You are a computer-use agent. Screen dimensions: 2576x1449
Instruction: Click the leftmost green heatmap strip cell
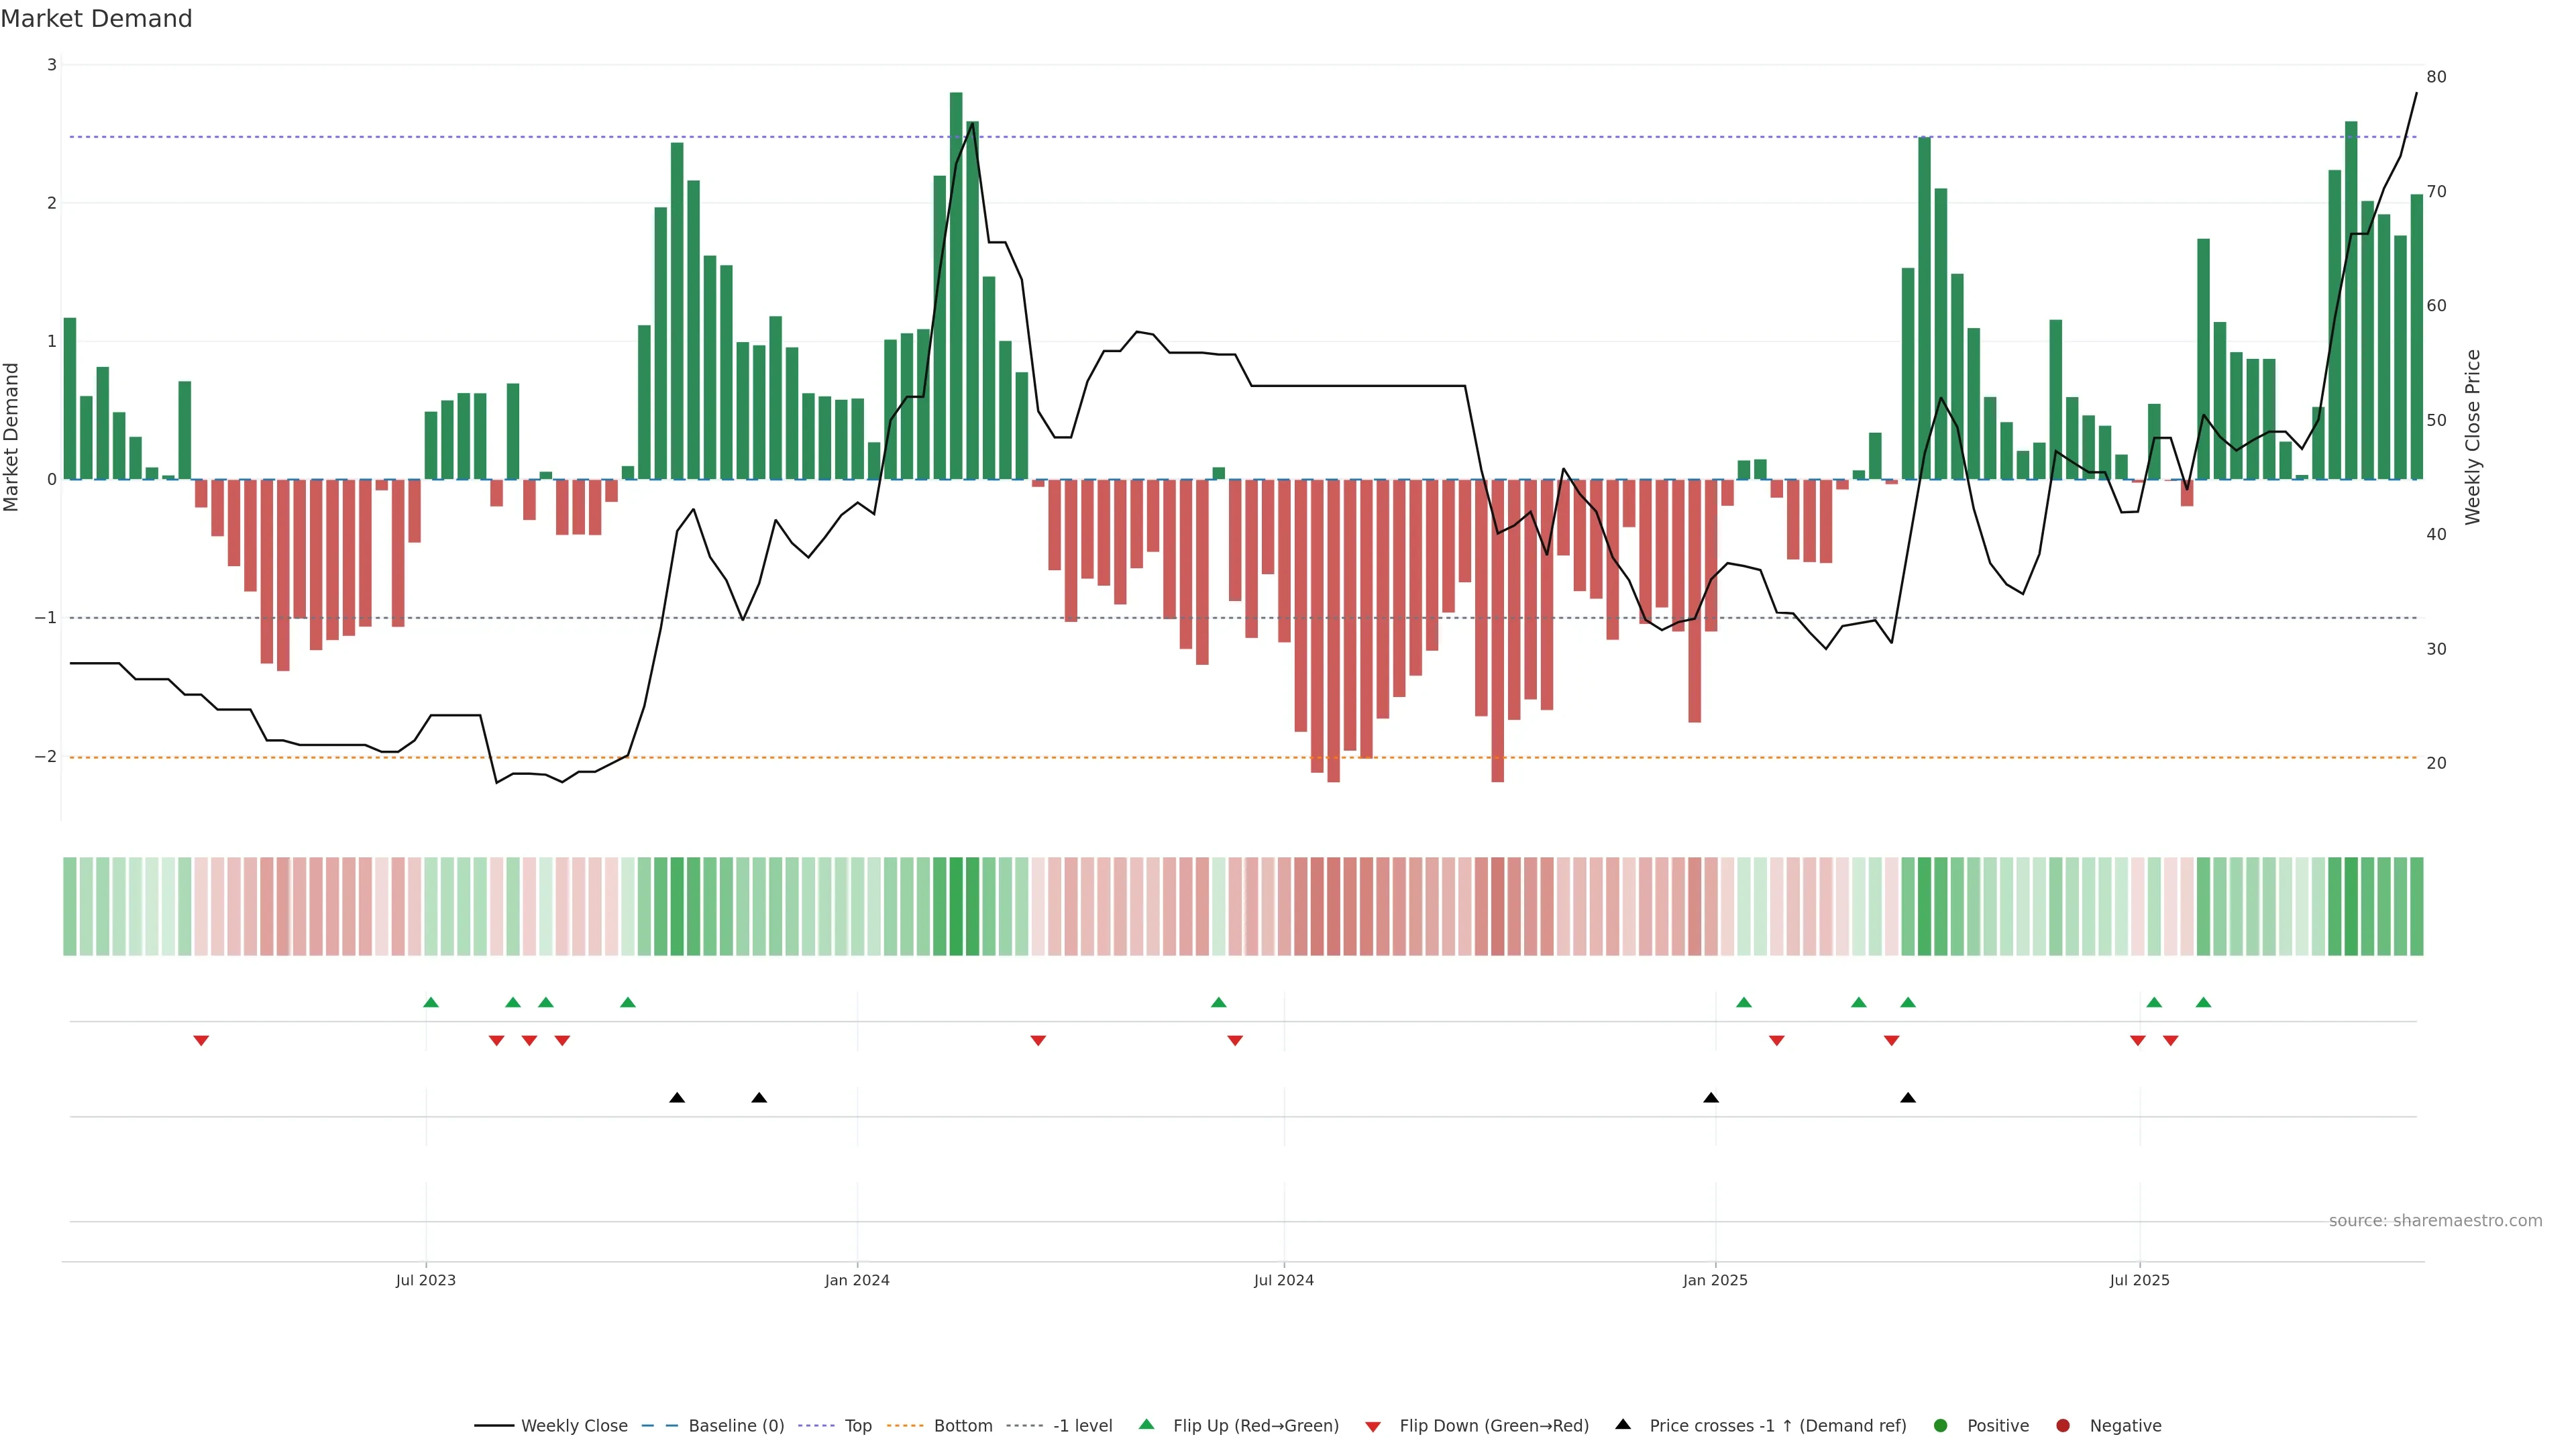[x=70, y=906]
